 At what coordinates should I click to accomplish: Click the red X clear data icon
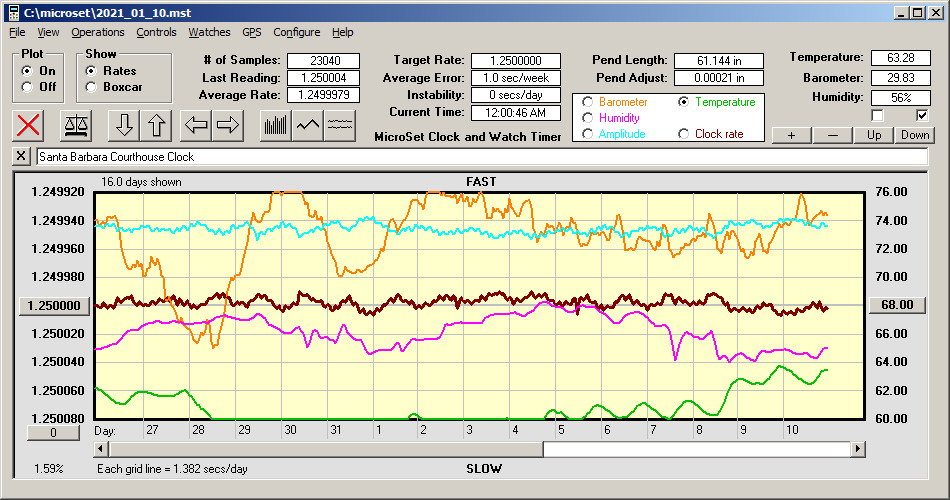(30, 125)
